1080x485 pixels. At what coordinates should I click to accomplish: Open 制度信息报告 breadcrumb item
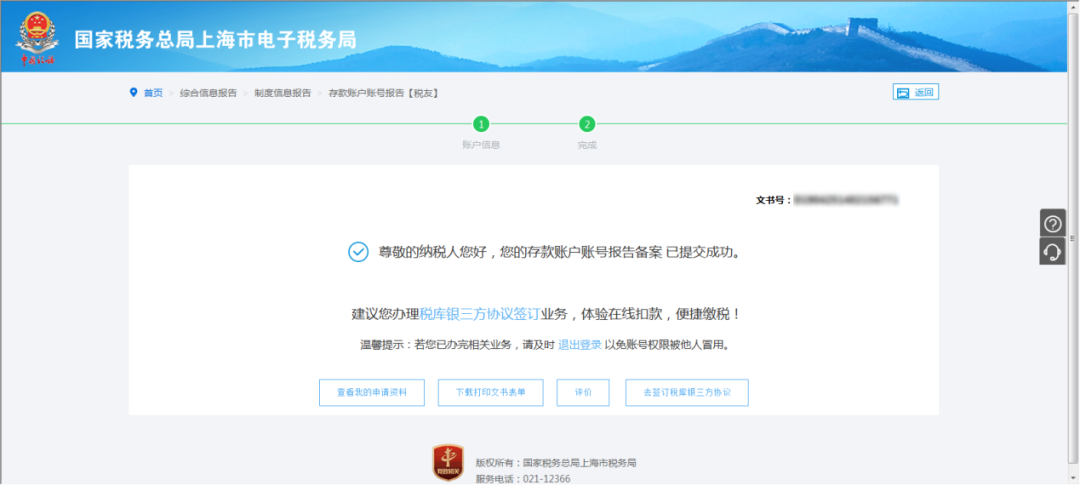coord(282,93)
